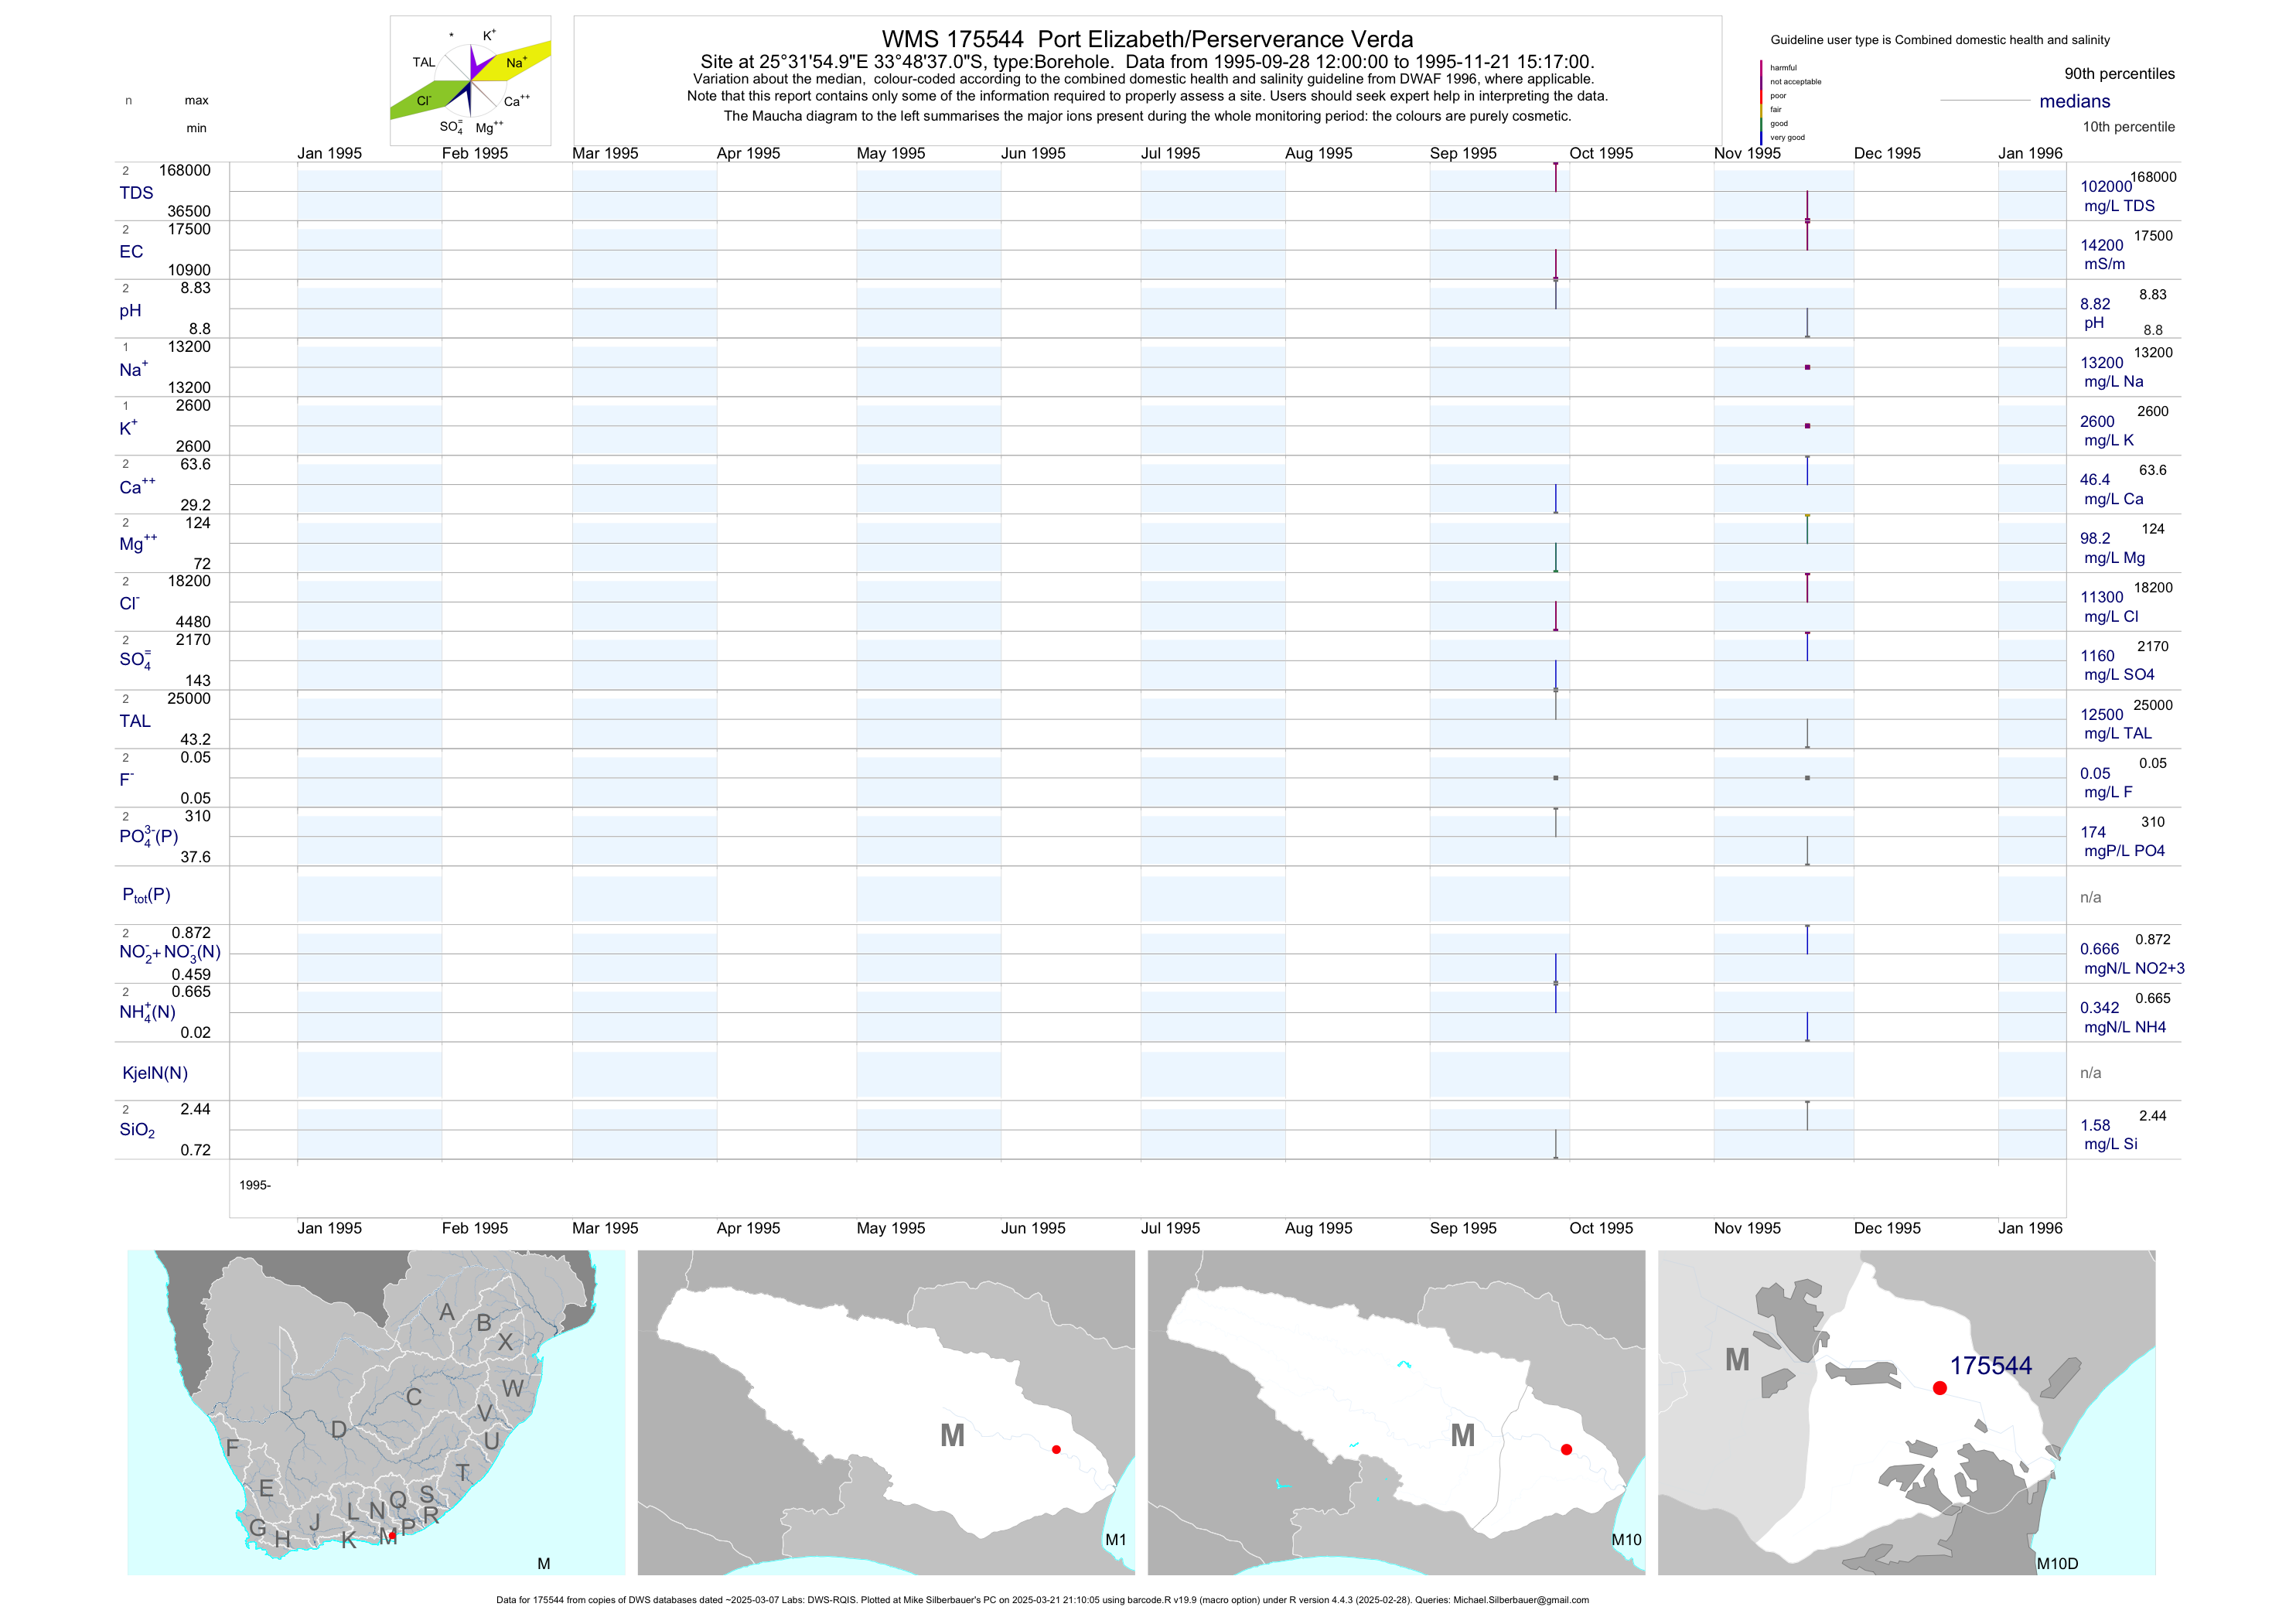Click the K data point in November
The width and height of the screenshot is (2296, 1624).
click(x=1807, y=426)
